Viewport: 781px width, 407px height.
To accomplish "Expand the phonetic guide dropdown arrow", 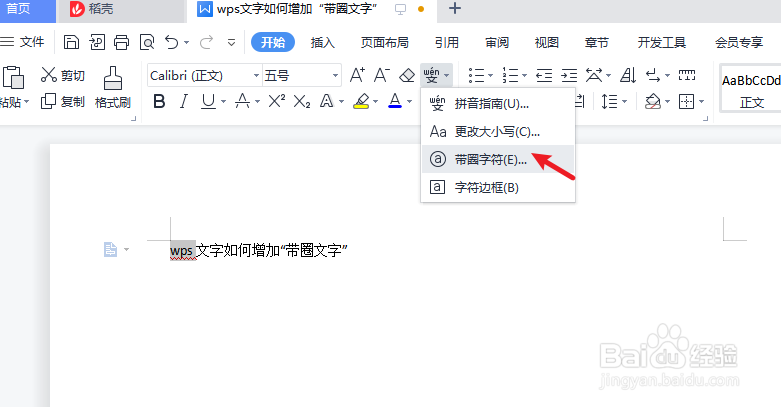I will click(447, 76).
